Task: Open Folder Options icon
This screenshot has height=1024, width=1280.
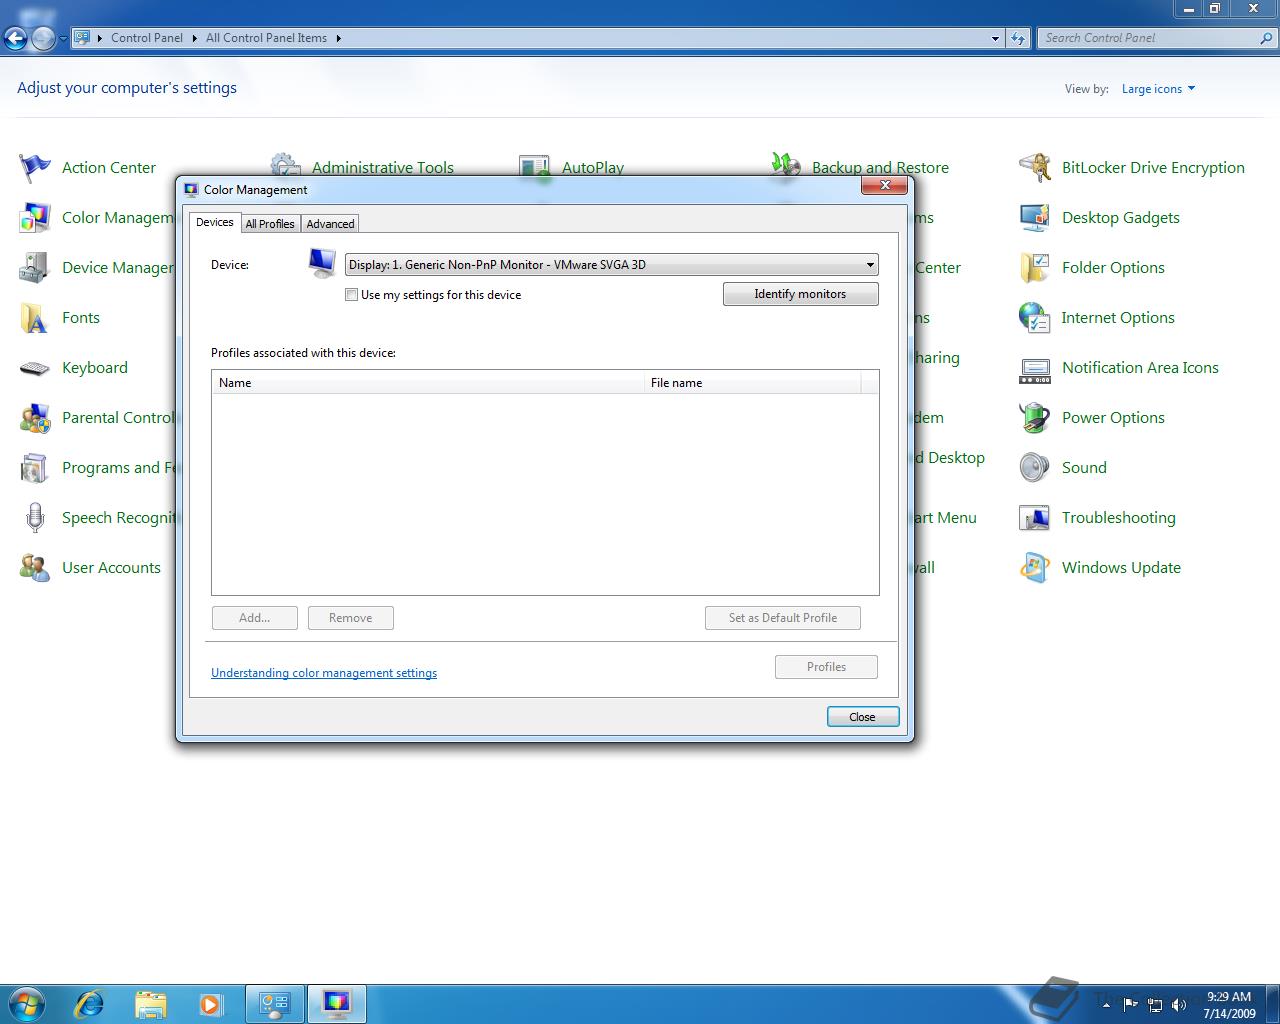Action: [1035, 267]
